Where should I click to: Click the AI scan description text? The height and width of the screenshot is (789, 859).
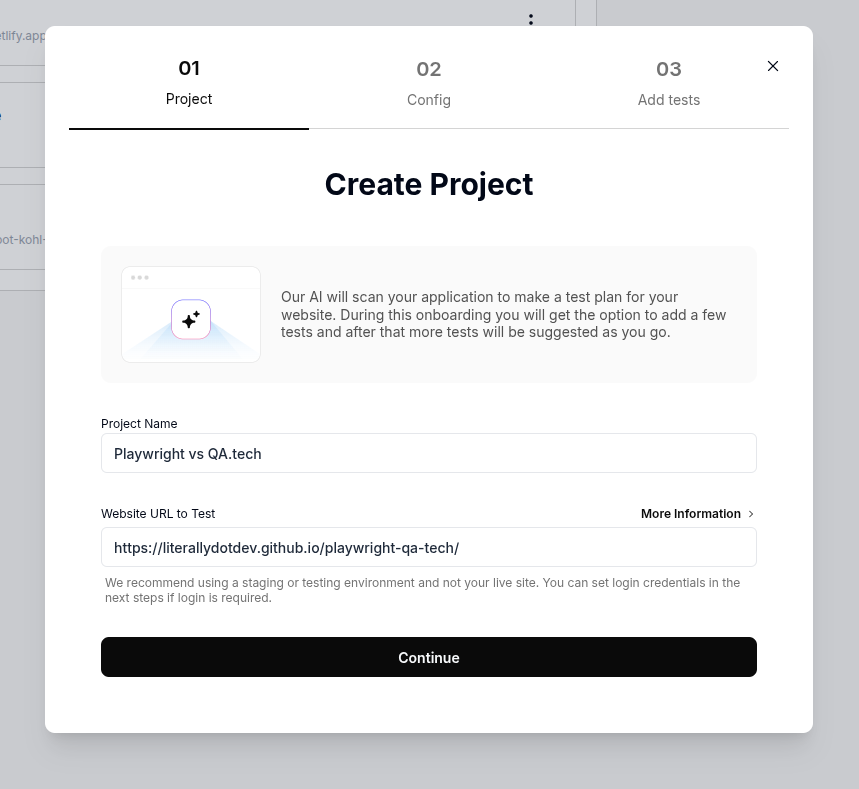click(x=503, y=315)
